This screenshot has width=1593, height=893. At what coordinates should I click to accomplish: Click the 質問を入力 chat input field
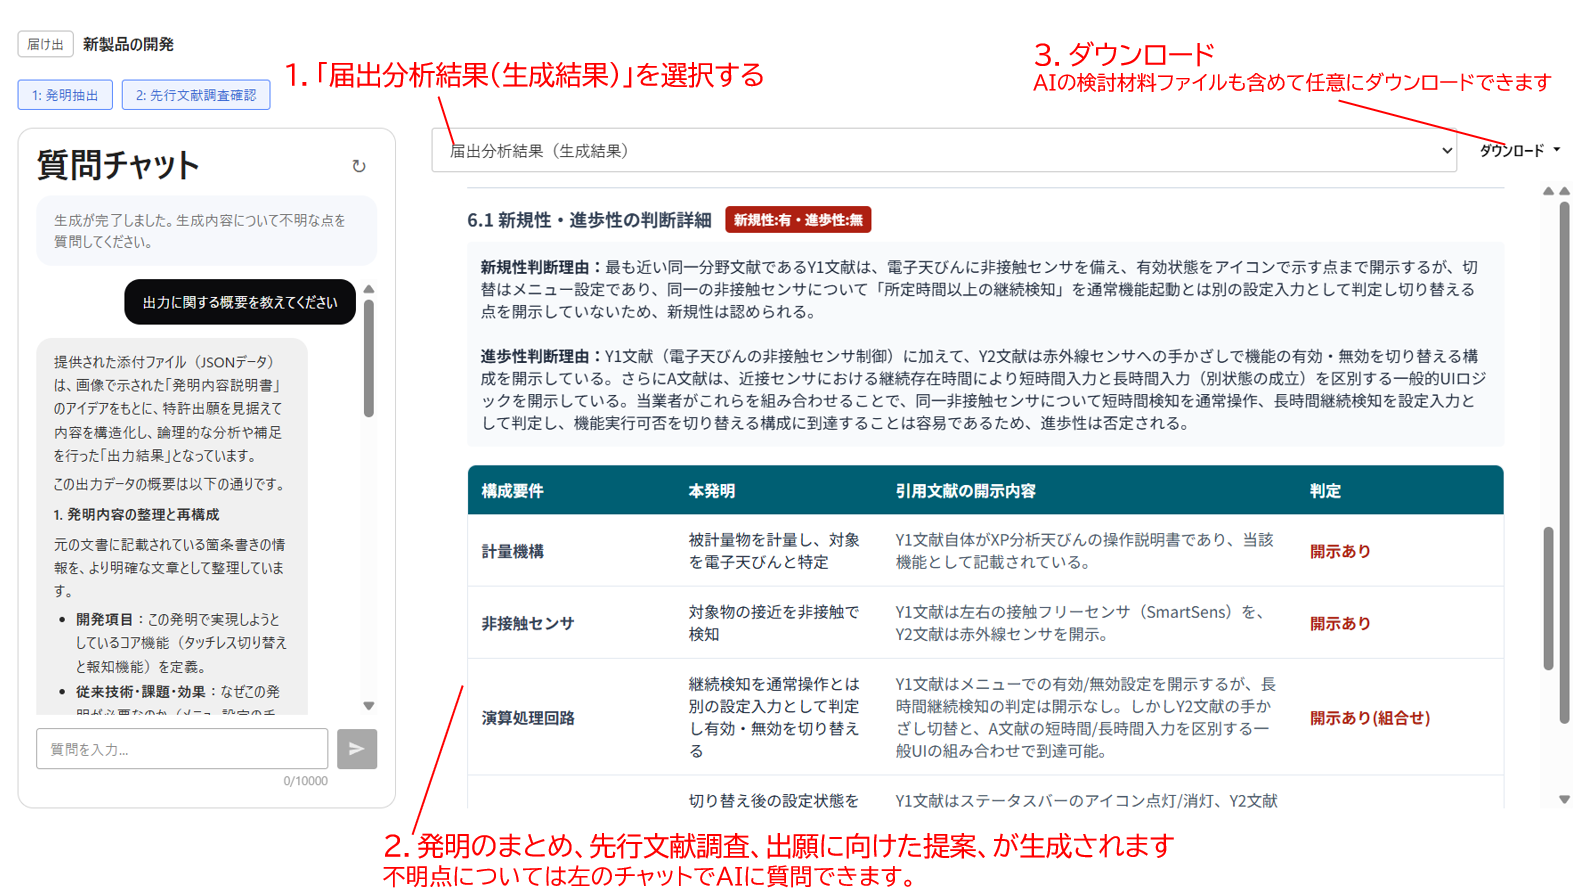(182, 749)
